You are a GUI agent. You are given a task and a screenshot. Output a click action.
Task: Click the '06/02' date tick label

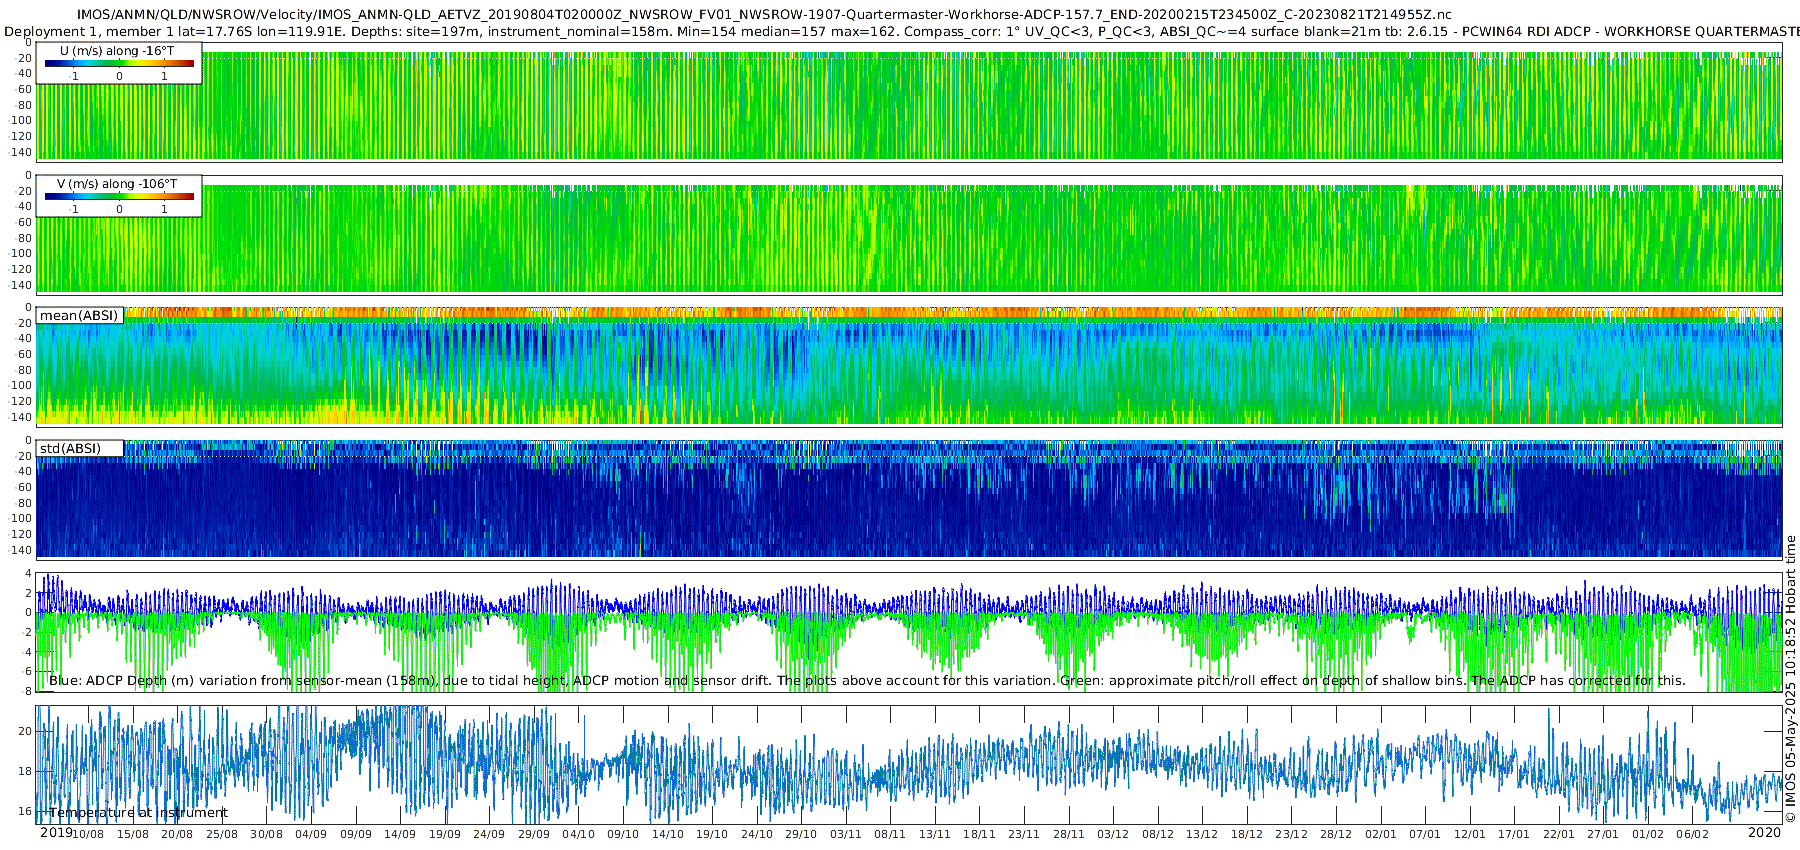pyautogui.click(x=1692, y=834)
